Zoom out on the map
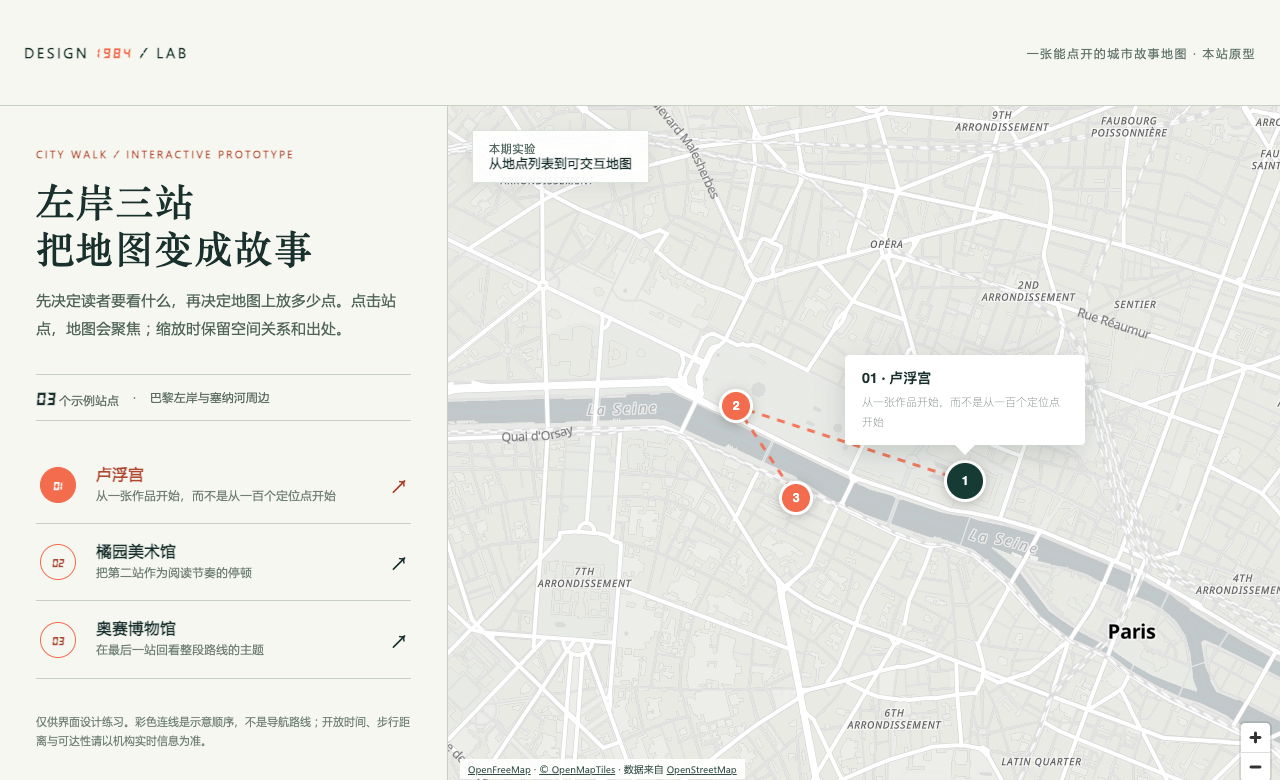 point(1255,767)
